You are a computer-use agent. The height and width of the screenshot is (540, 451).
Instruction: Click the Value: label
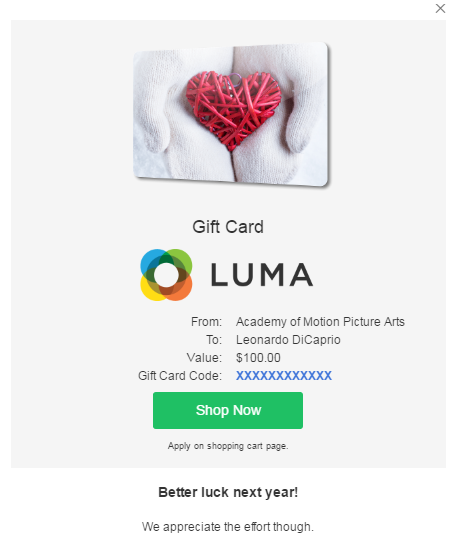(x=204, y=357)
